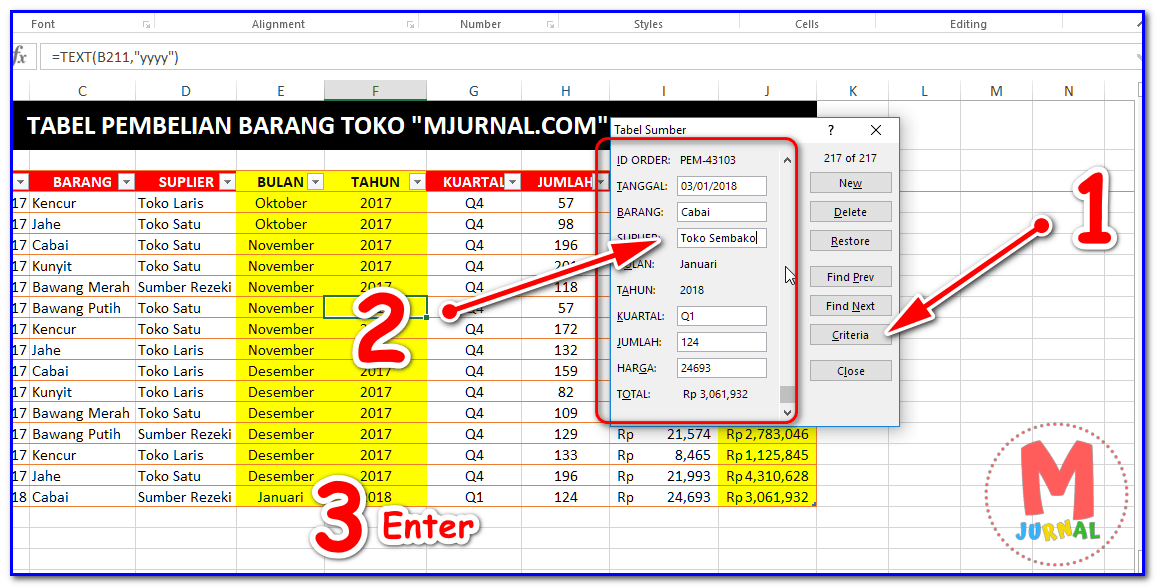This screenshot has height=587, width=1156.
Task: Open the SUPLIER column filter dropdown
Action: coord(227,182)
